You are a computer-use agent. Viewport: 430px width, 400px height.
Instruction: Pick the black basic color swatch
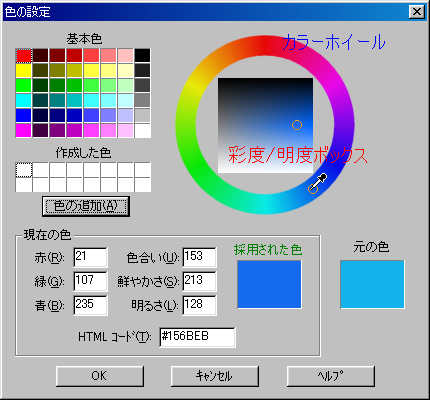coord(143,55)
